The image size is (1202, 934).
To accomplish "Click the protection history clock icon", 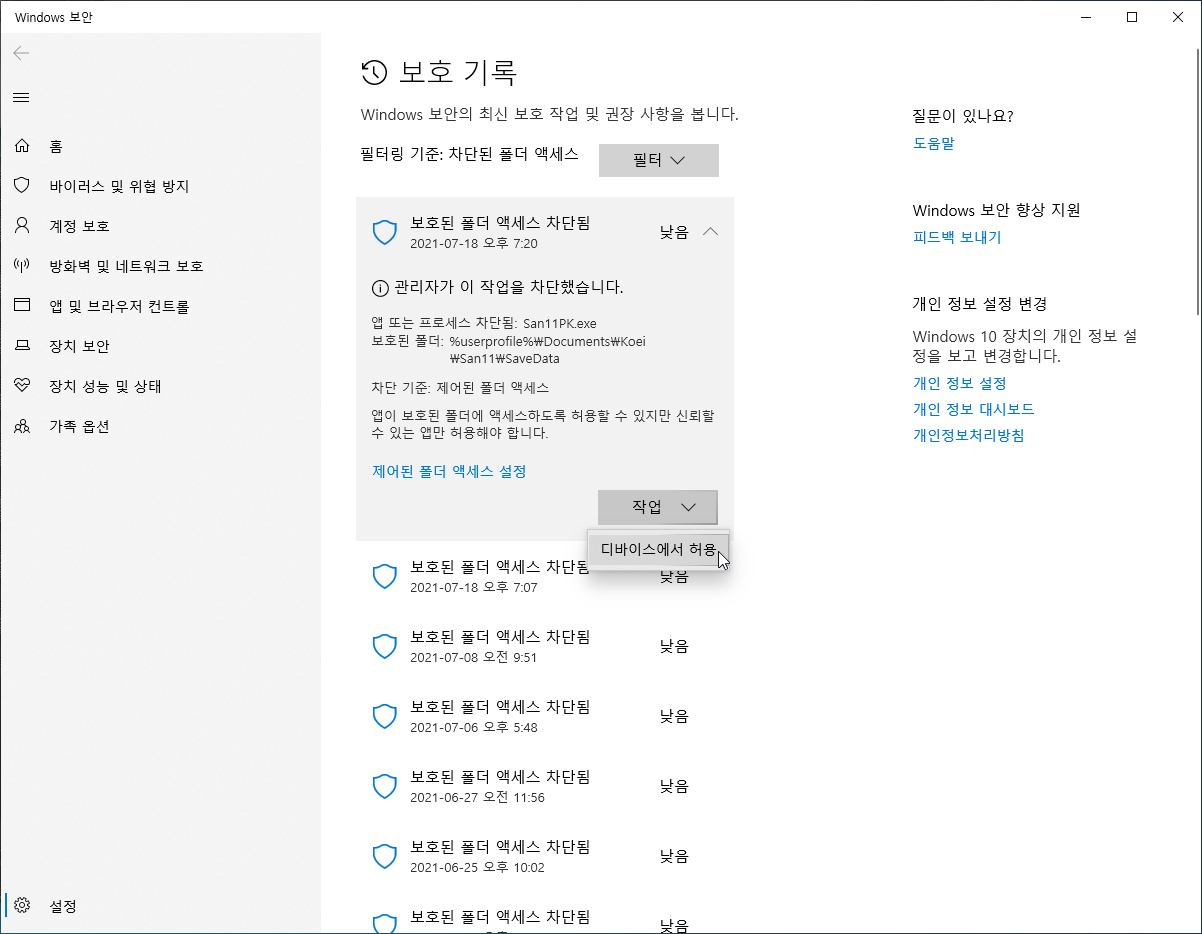I will point(374,72).
